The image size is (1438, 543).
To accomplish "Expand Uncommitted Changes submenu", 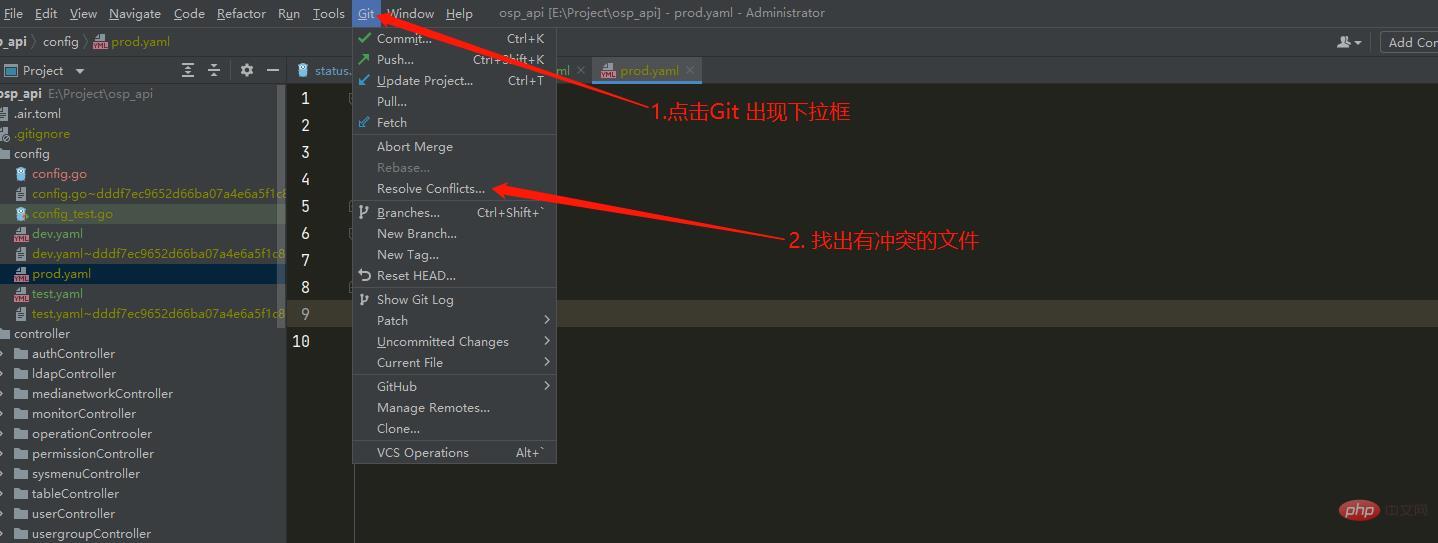I will click(454, 342).
